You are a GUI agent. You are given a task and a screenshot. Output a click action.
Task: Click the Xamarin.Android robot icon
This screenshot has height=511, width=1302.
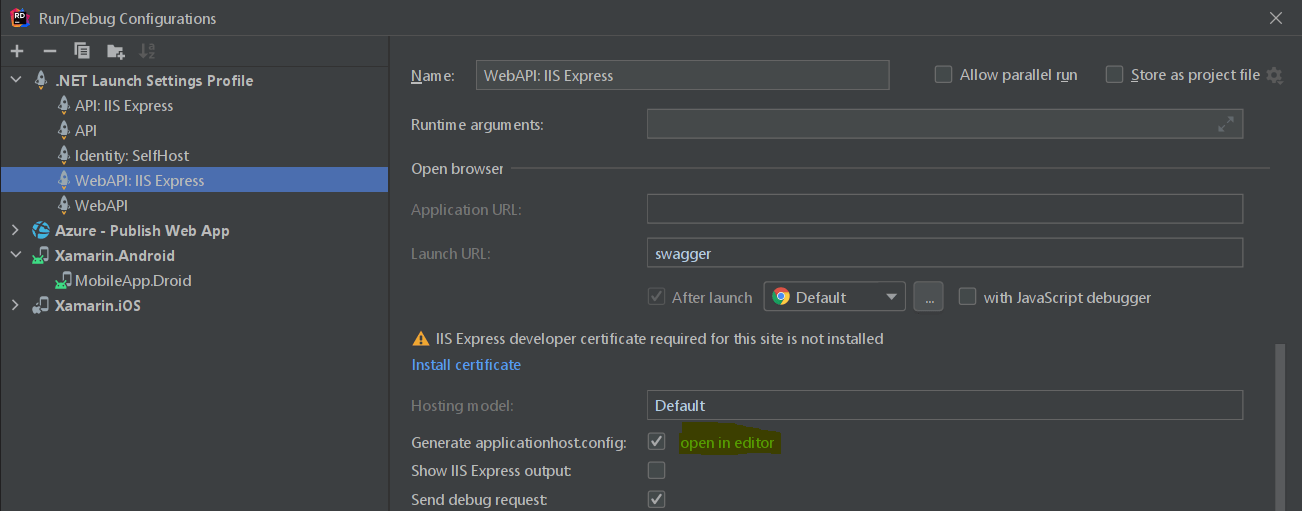(41, 255)
